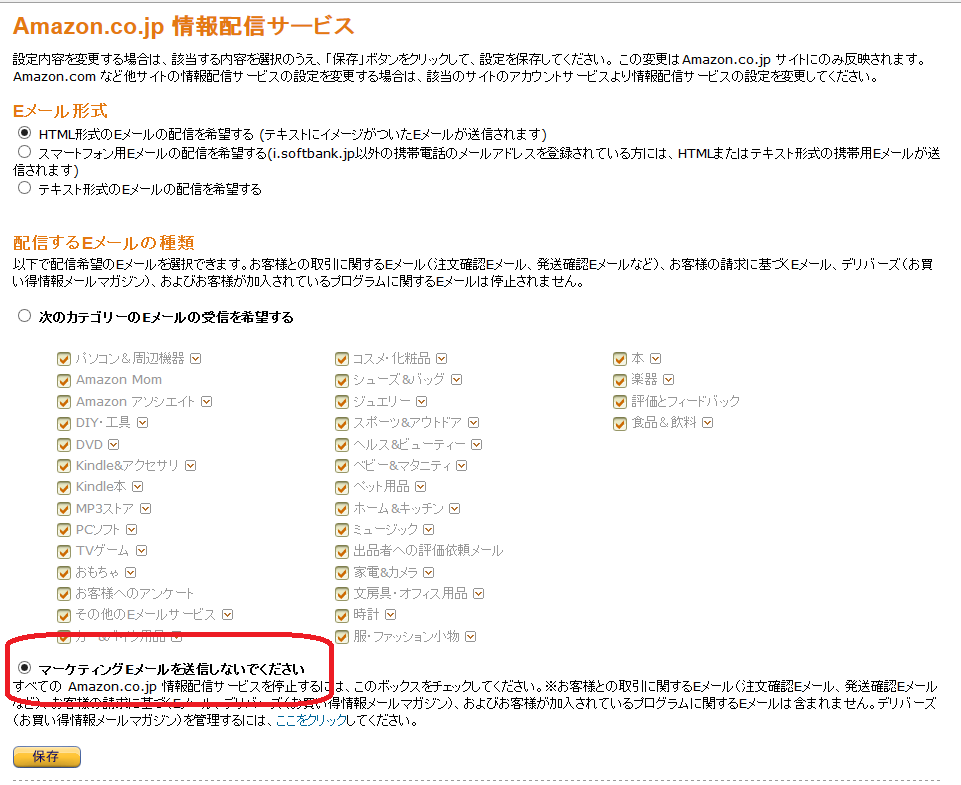Toggle ホーム&キッチン checkbox
Viewport: 961px width, 785px height.
[x=342, y=509]
